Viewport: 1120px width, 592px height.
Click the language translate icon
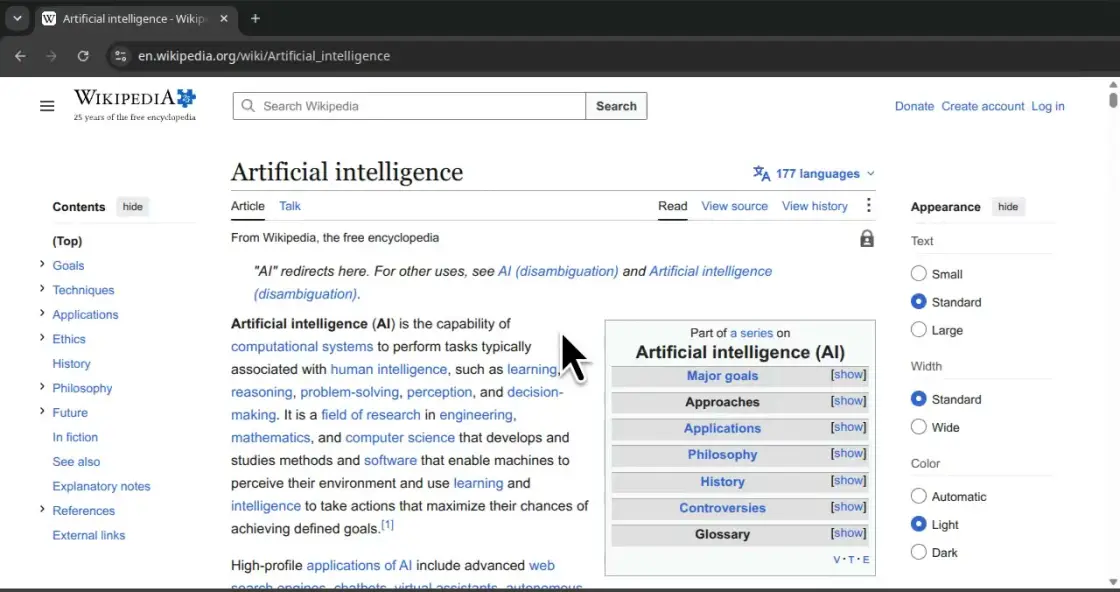tap(761, 174)
